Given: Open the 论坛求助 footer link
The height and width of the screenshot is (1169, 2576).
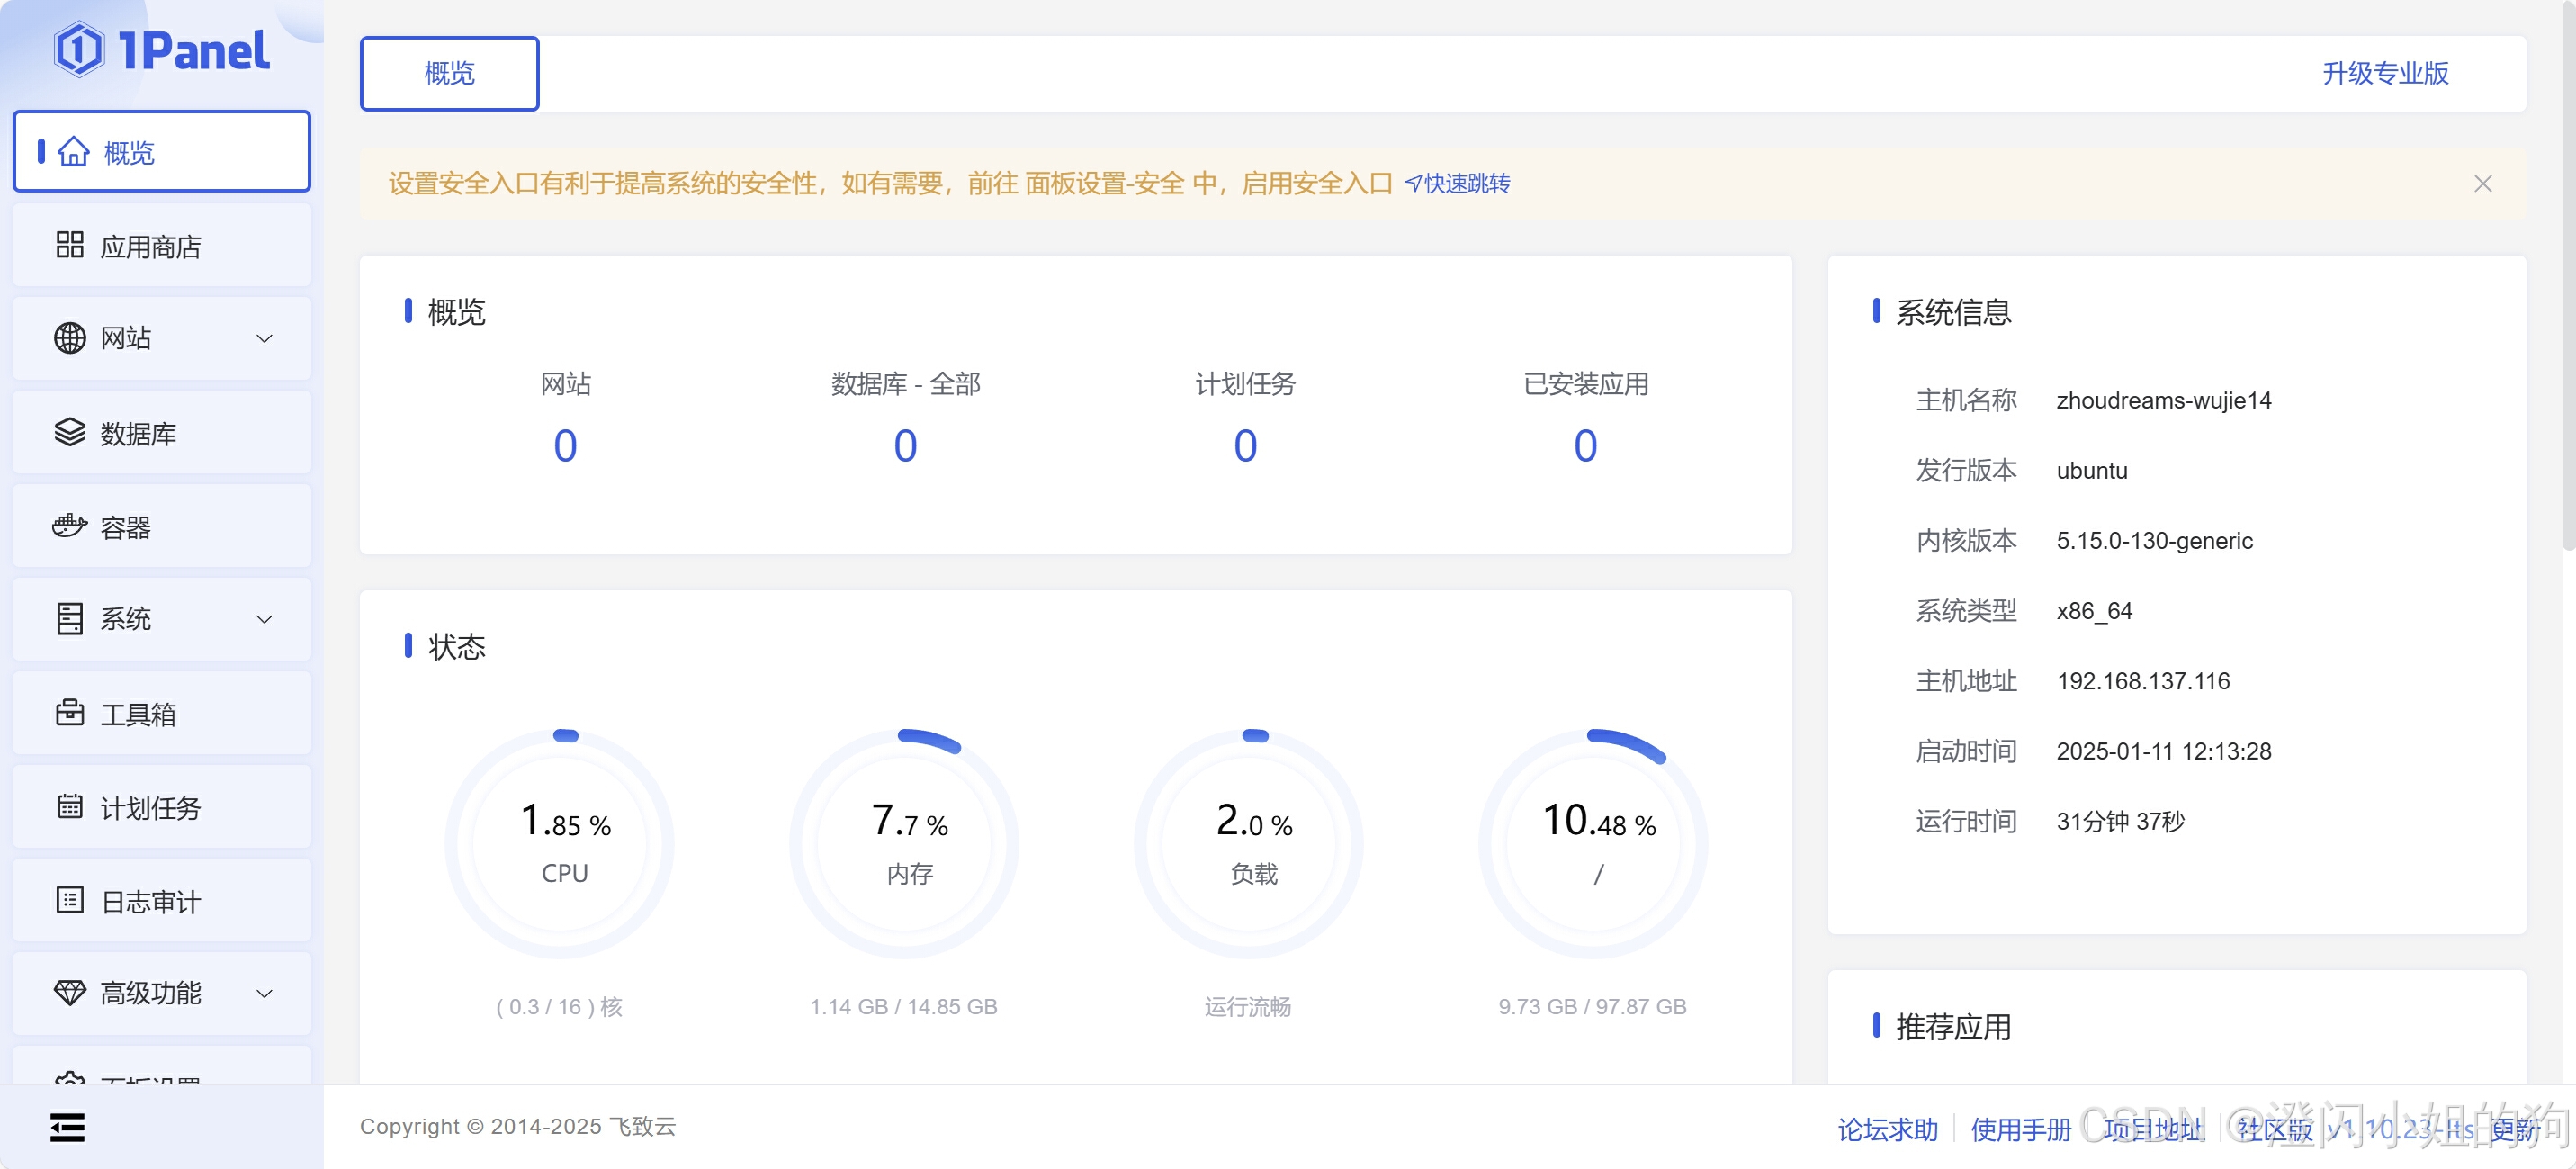Looking at the screenshot, I should pyautogui.click(x=1887, y=1129).
